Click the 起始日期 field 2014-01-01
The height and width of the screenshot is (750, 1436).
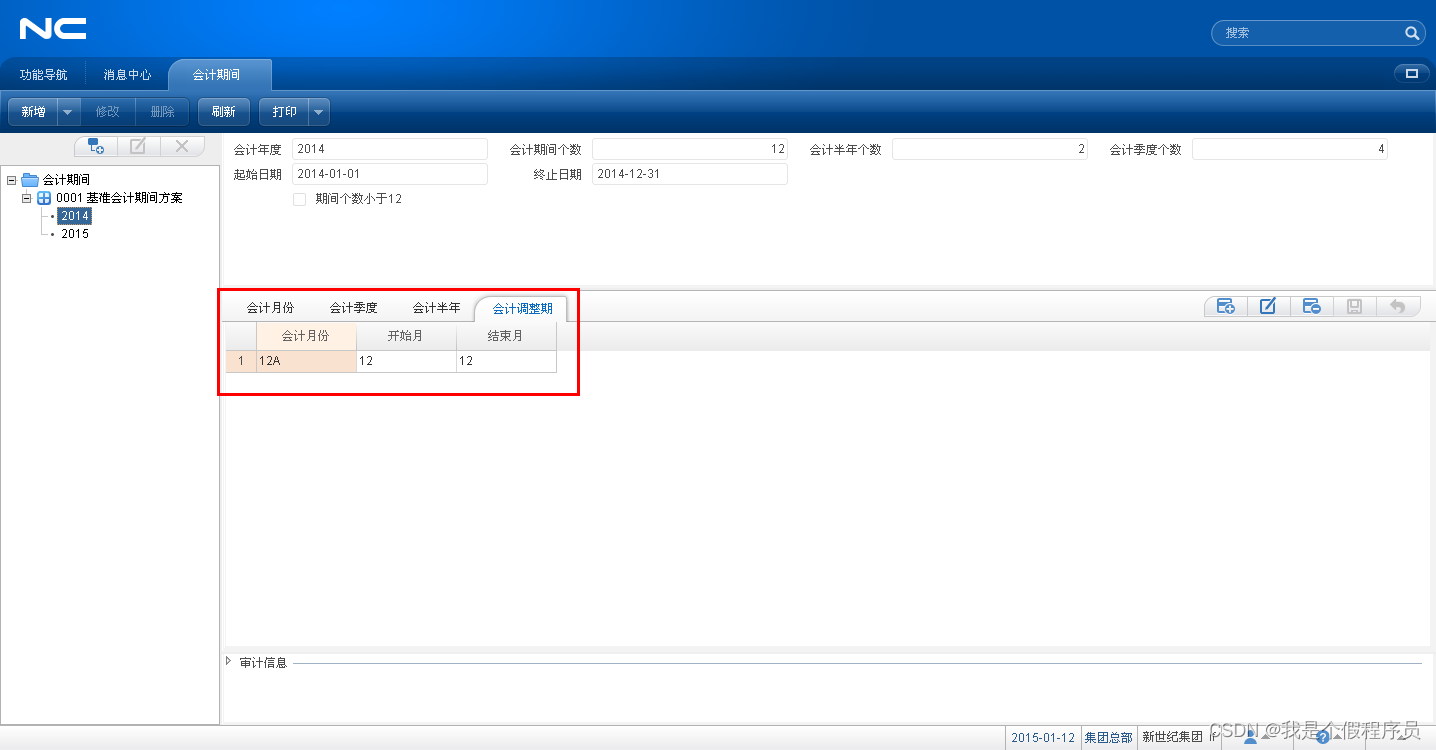(390, 174)
